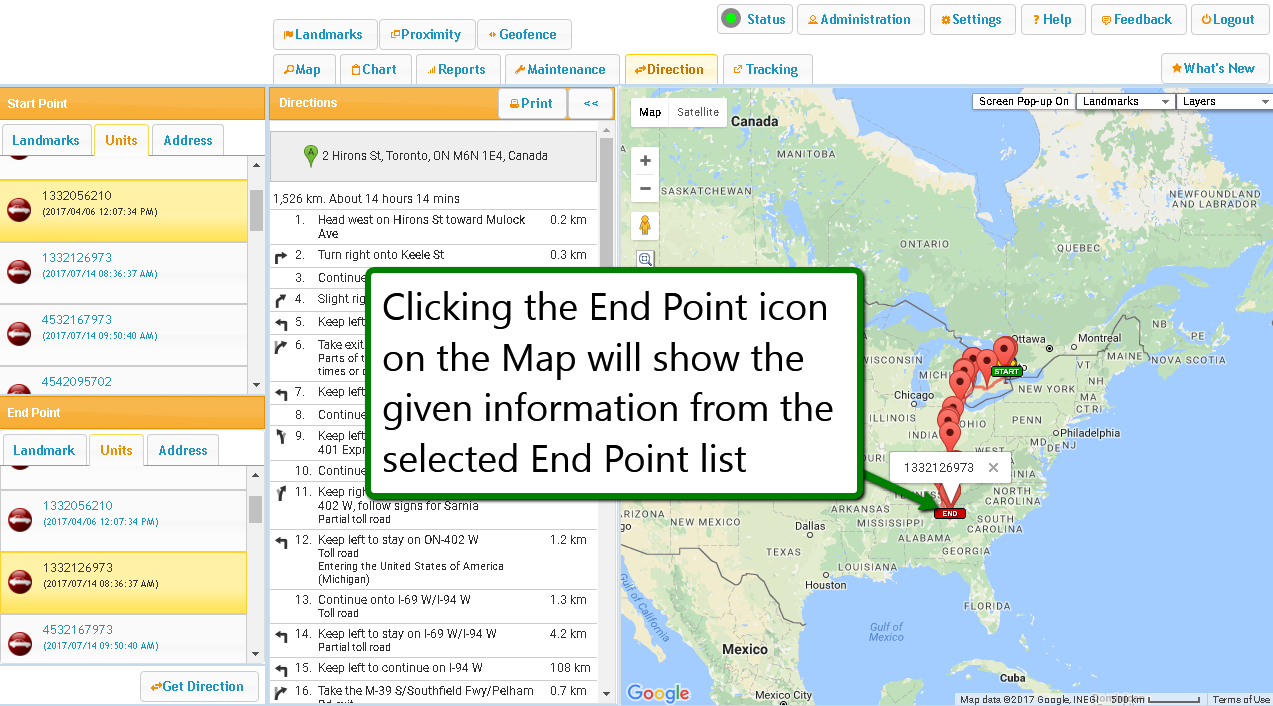The height and width of the screenshot is (706, 1273).
Task: Open the Landmarks dropdown on map
Action: pyautogui.click(x=1124, y=102)
